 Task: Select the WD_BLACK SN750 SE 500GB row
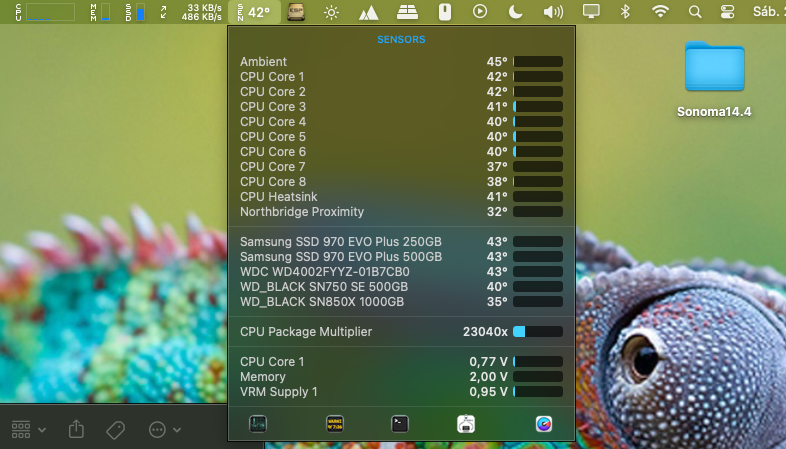(x=401, y=287)
